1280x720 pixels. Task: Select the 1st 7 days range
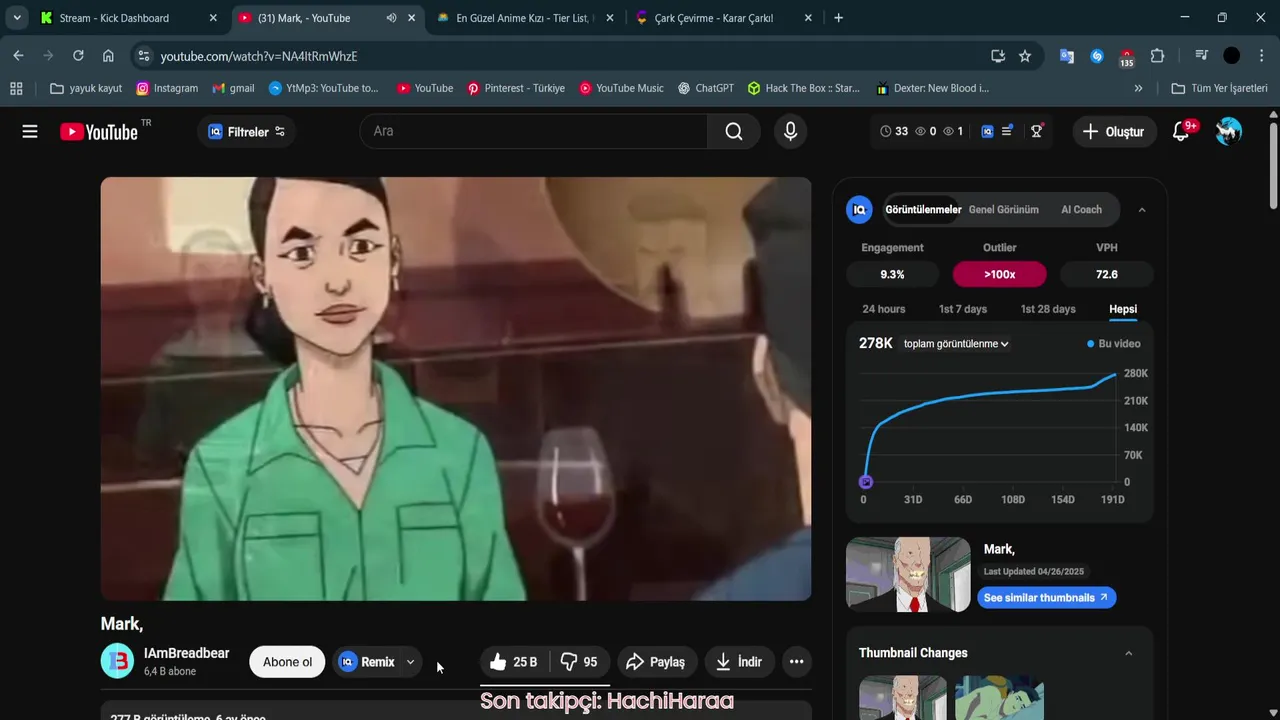tap(963, 309)
